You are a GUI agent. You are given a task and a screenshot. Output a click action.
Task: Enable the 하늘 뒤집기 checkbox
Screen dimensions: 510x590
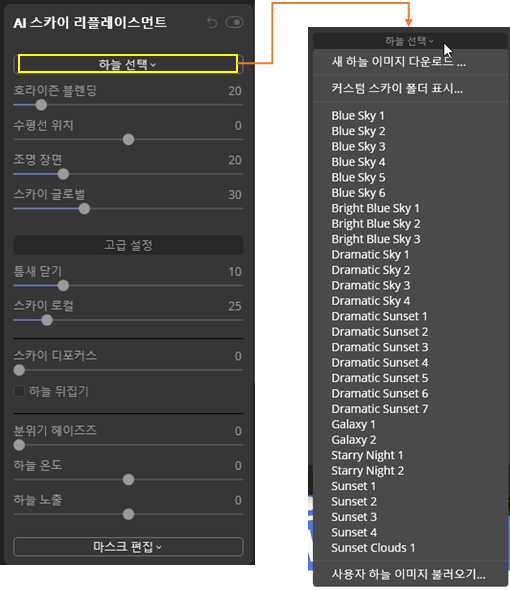tap(19, 391)
